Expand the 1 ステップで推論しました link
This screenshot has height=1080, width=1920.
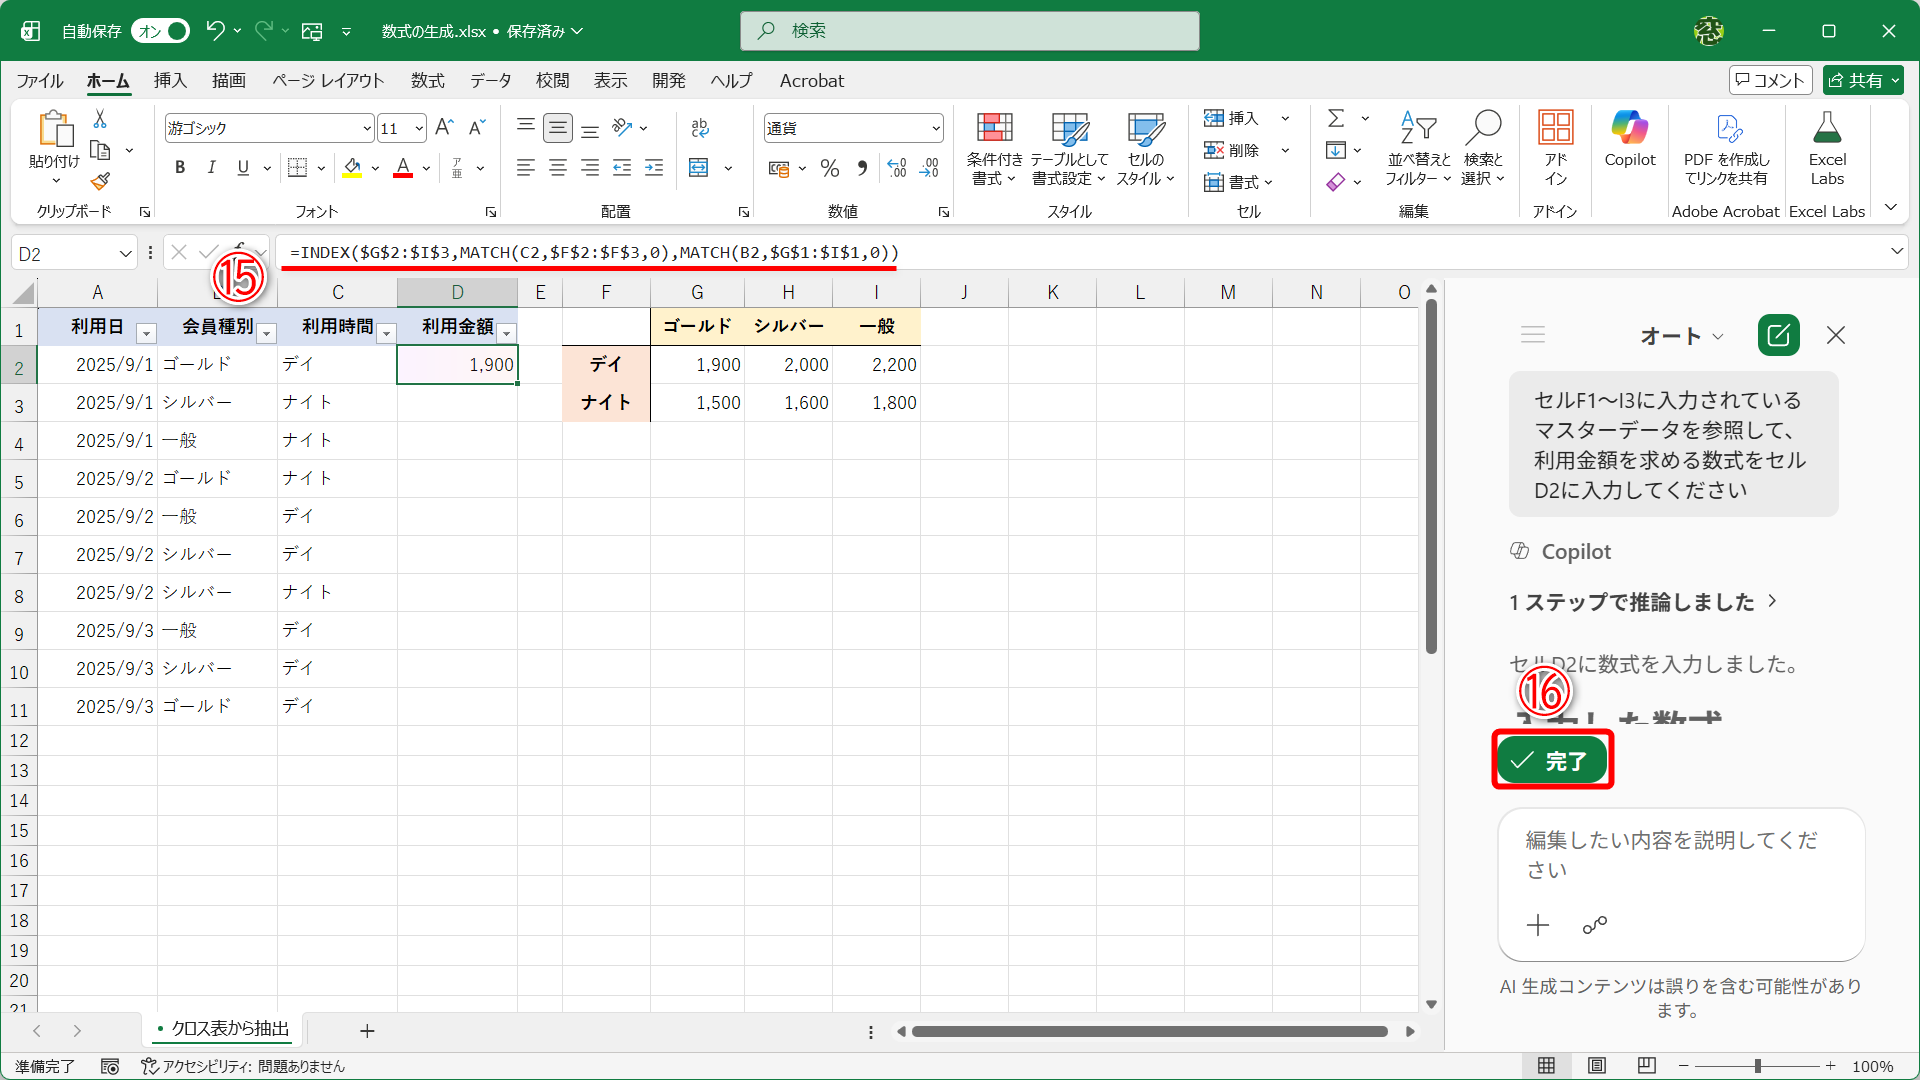(1642, 602)
